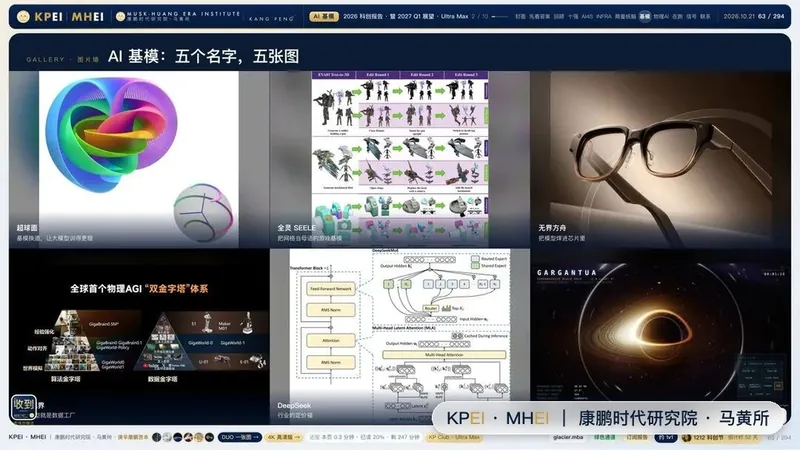Viewport: 800px width, 450px height.
Task: Click the AI 基模 section badge
Action: coord(324,16)
